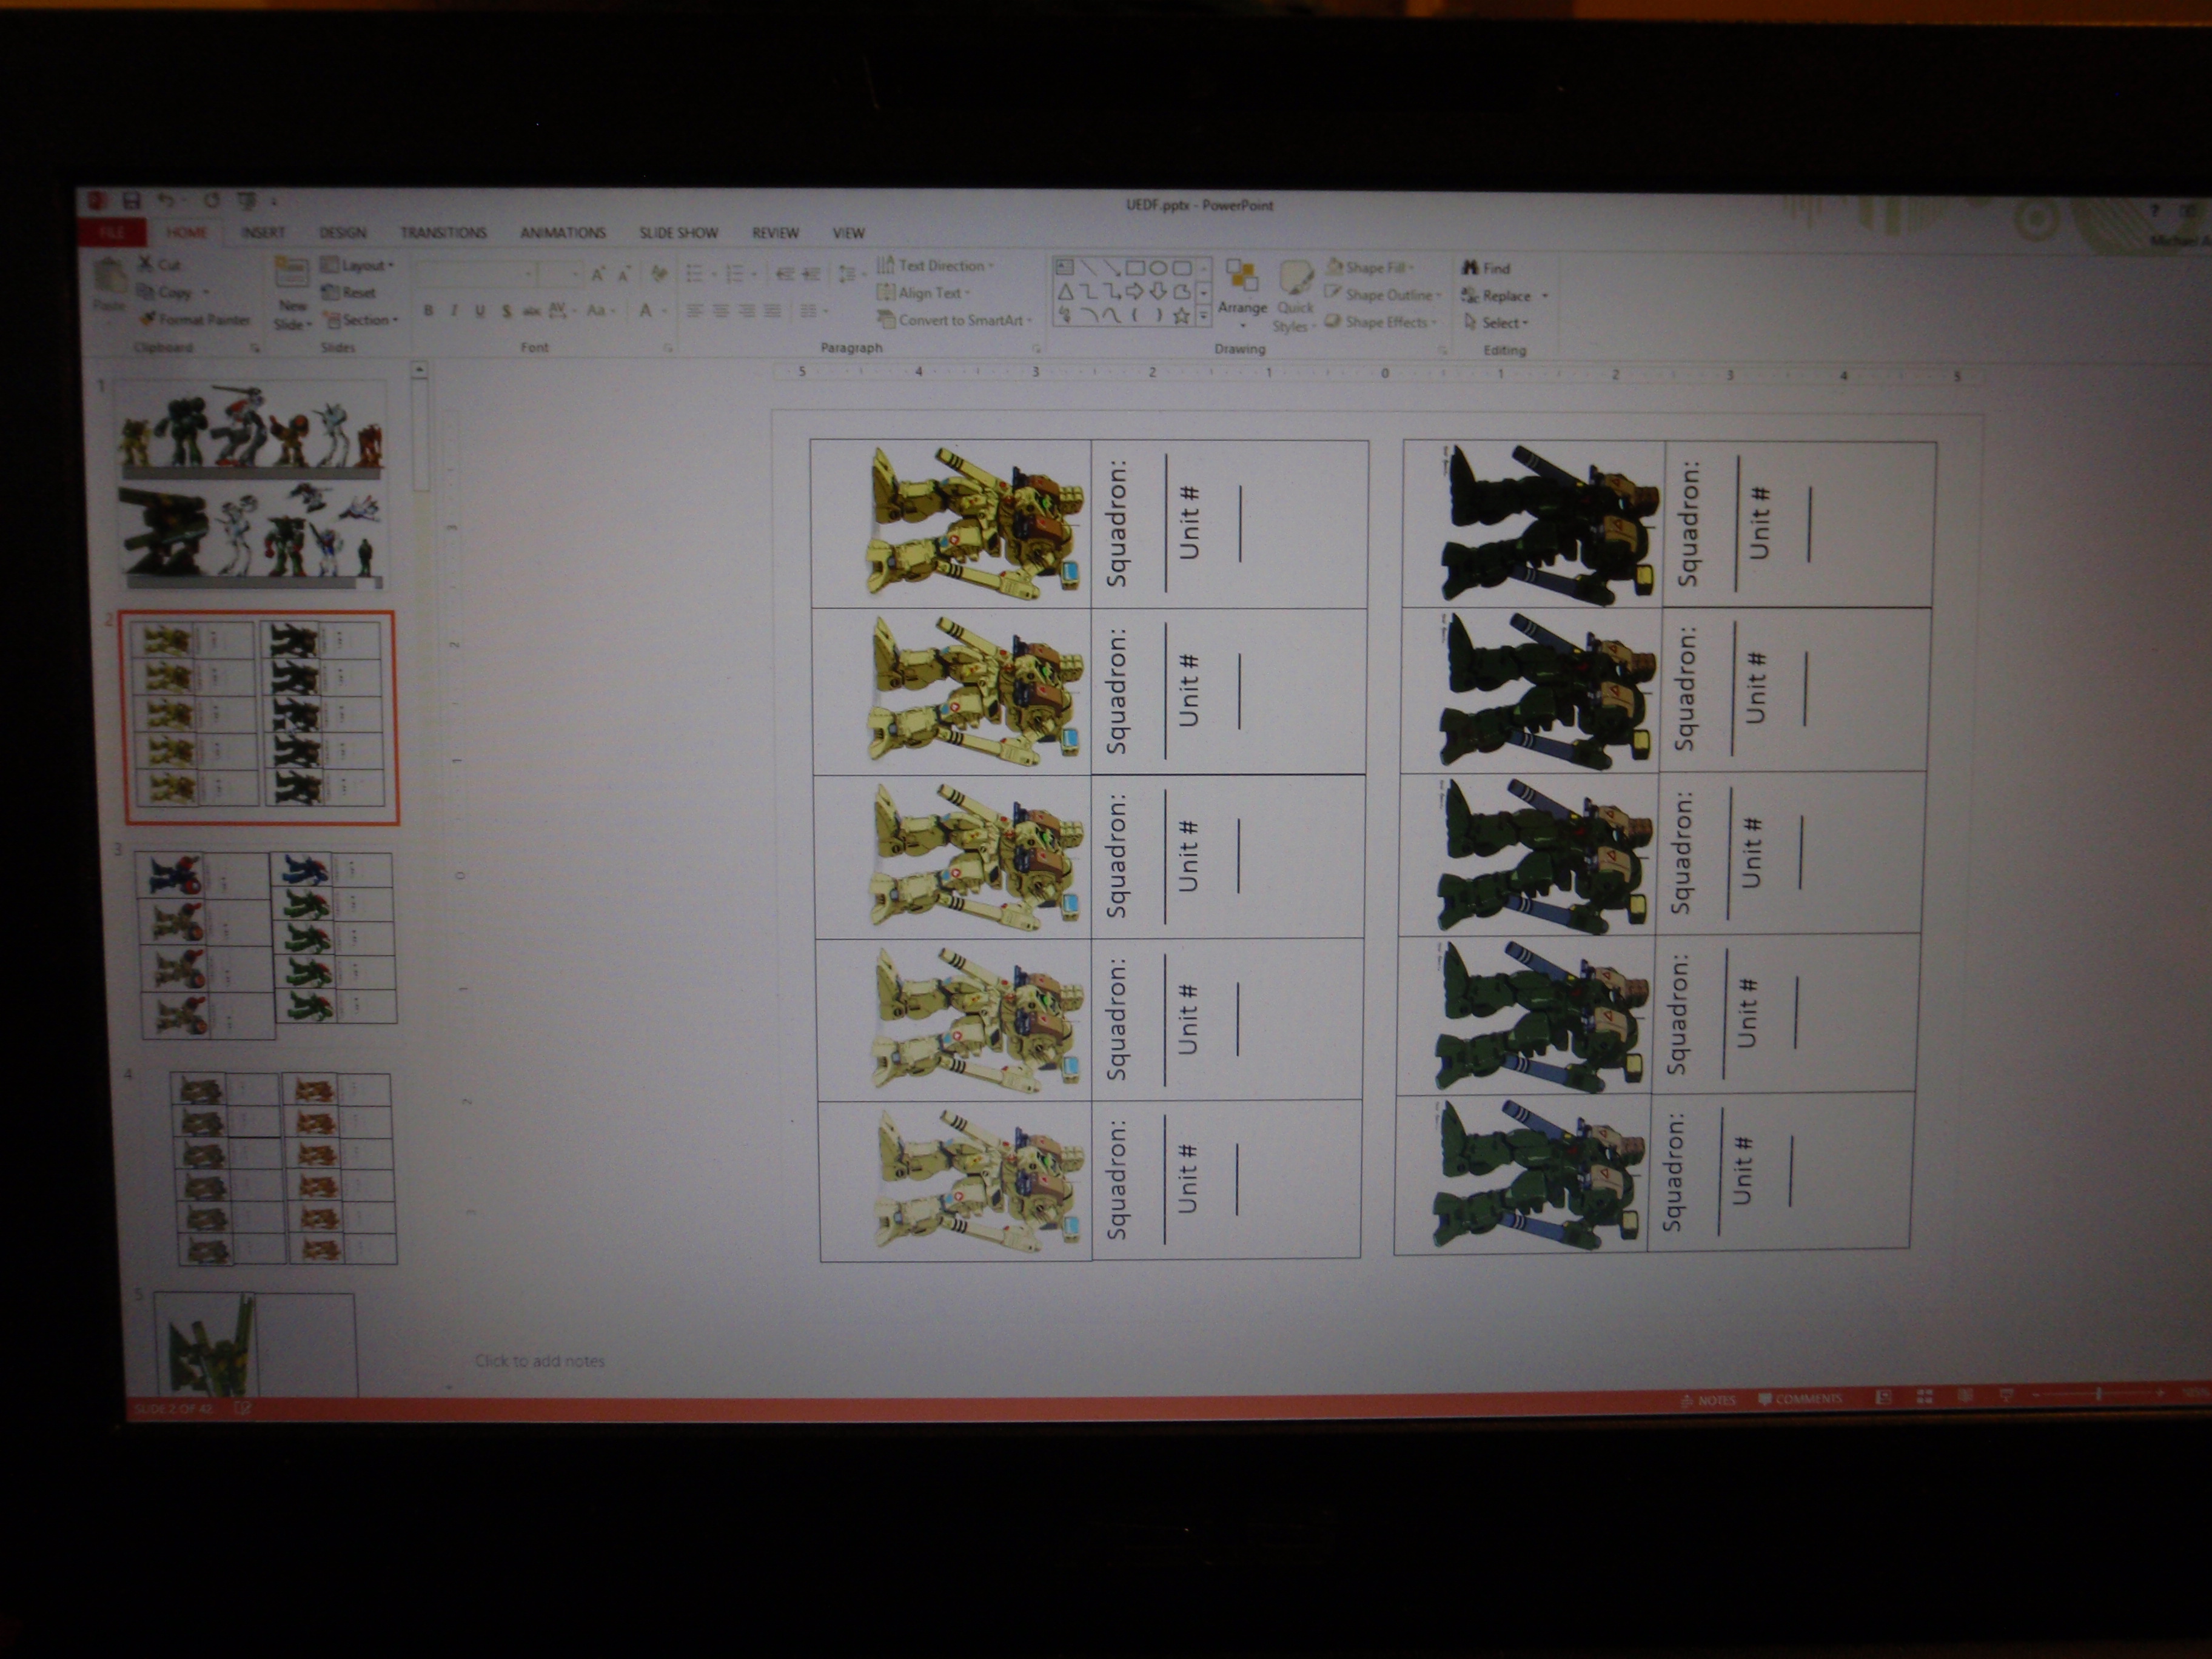The width and height of the screenshot is (2212, 1659).
Task: Open the Align Text dropdown
Action: pyautogui.click(x=923, y=293)
